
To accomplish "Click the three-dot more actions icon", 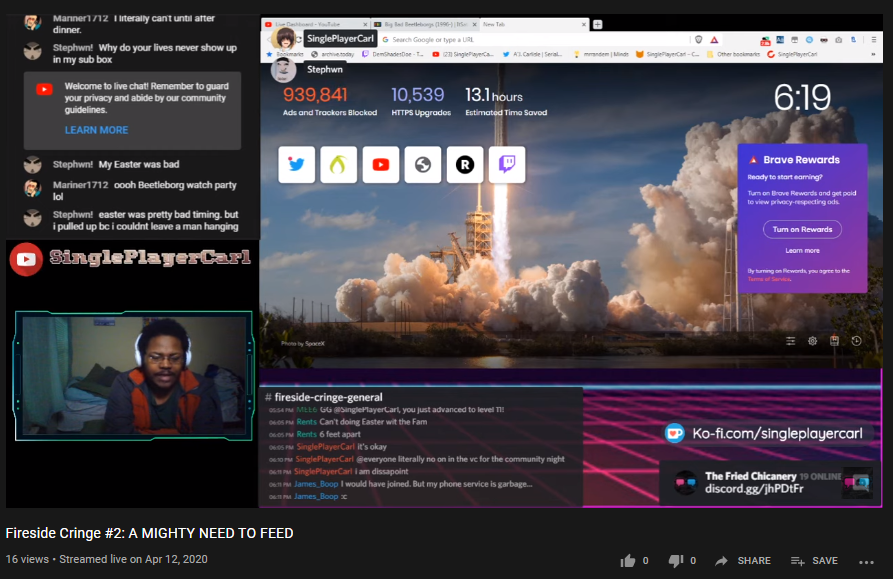I will point(866,562).
